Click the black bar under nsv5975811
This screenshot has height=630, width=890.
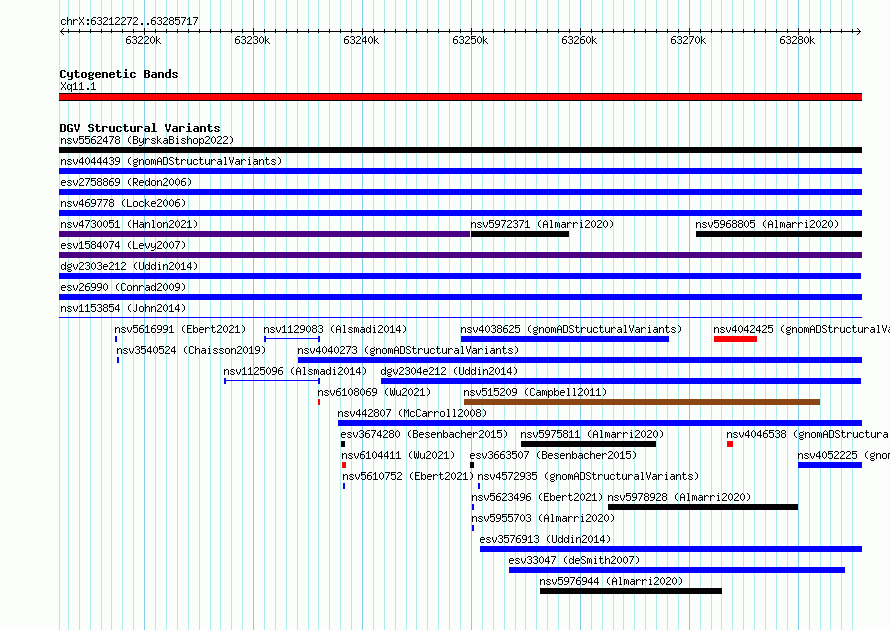coord(589,444)
